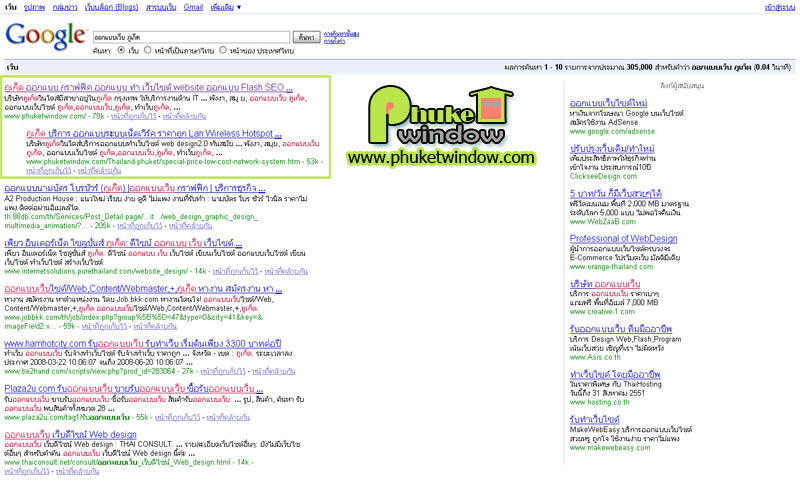800x481 pixels.
Task: Open the Plaza2u.com result title
Action: tap(134, 389)
